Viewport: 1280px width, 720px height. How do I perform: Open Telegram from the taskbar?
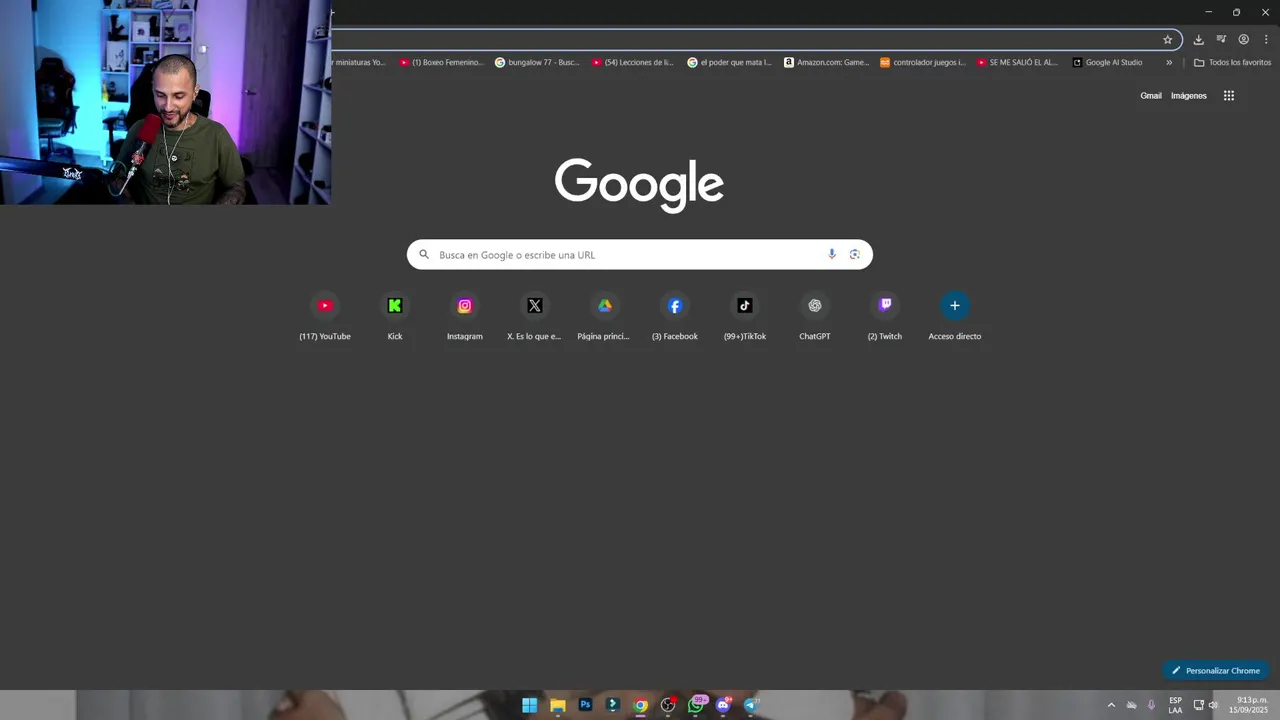coord(750,705)
